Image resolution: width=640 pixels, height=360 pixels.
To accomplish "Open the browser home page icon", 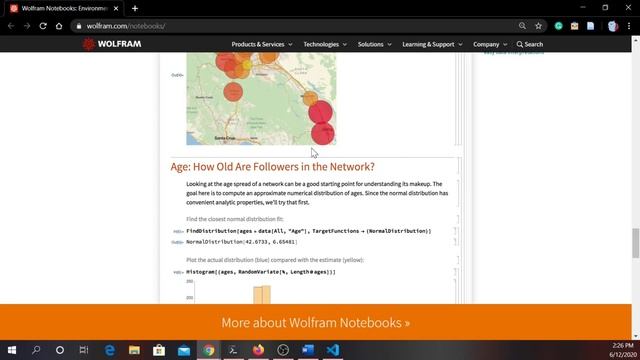I will coord(59,26).
